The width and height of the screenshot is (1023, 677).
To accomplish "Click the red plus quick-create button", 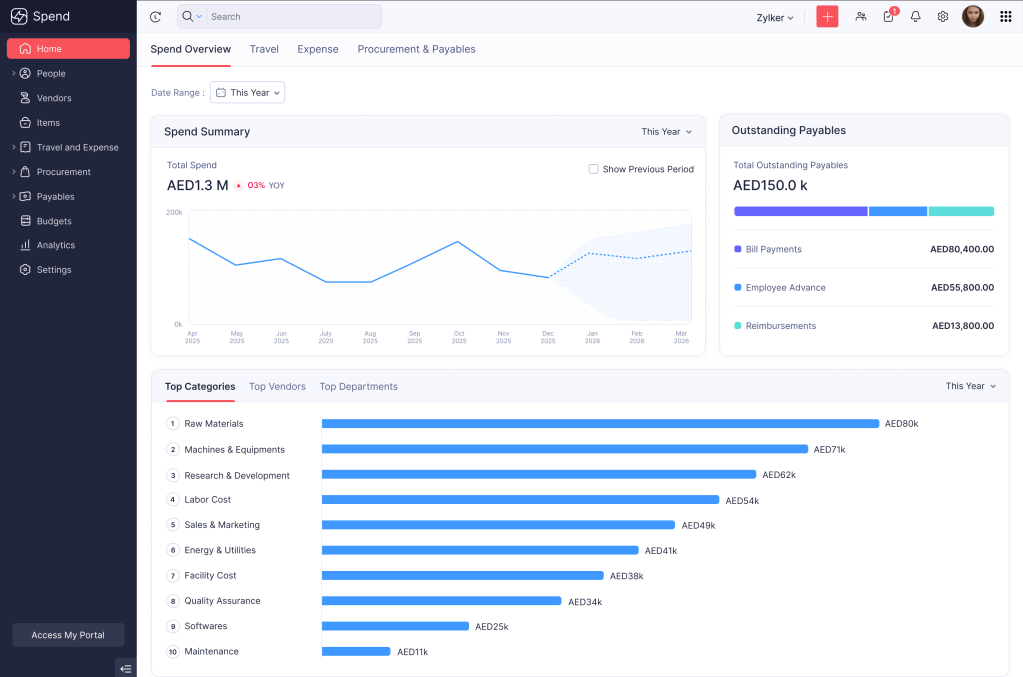I will point(827,17).
